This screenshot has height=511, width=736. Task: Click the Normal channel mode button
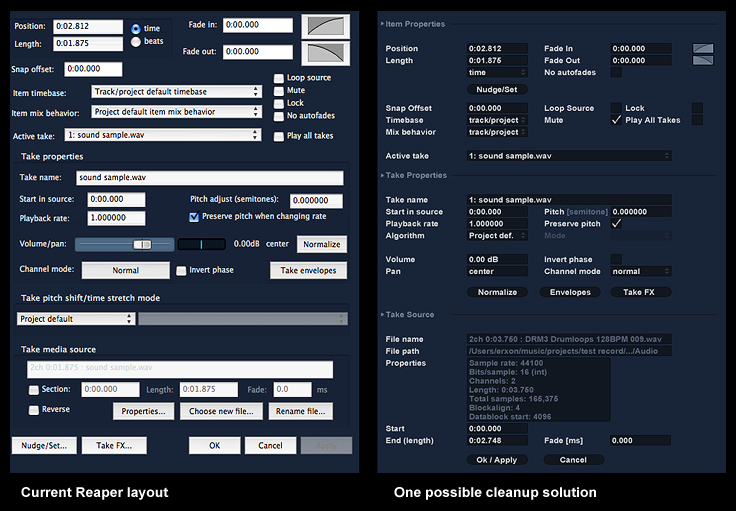(x=126, y=271)
